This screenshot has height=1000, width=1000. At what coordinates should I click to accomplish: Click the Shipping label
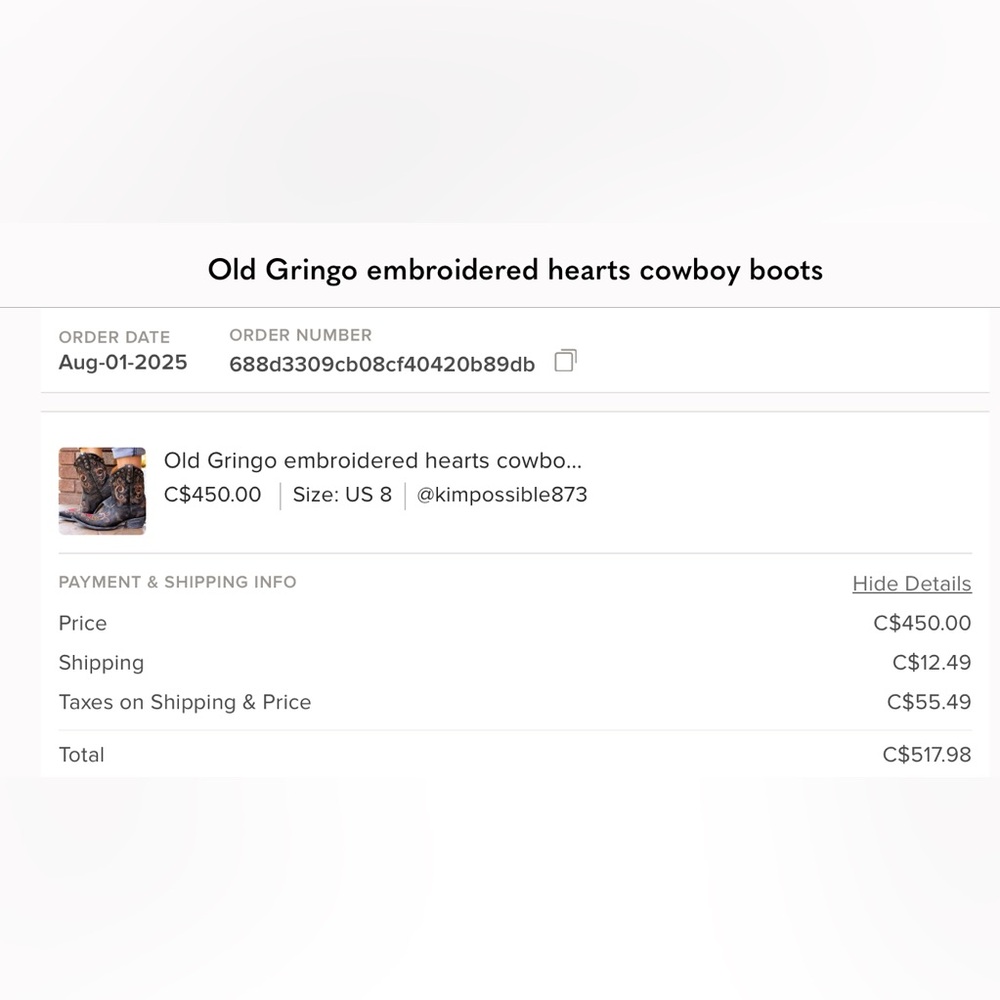pos(101,663)
